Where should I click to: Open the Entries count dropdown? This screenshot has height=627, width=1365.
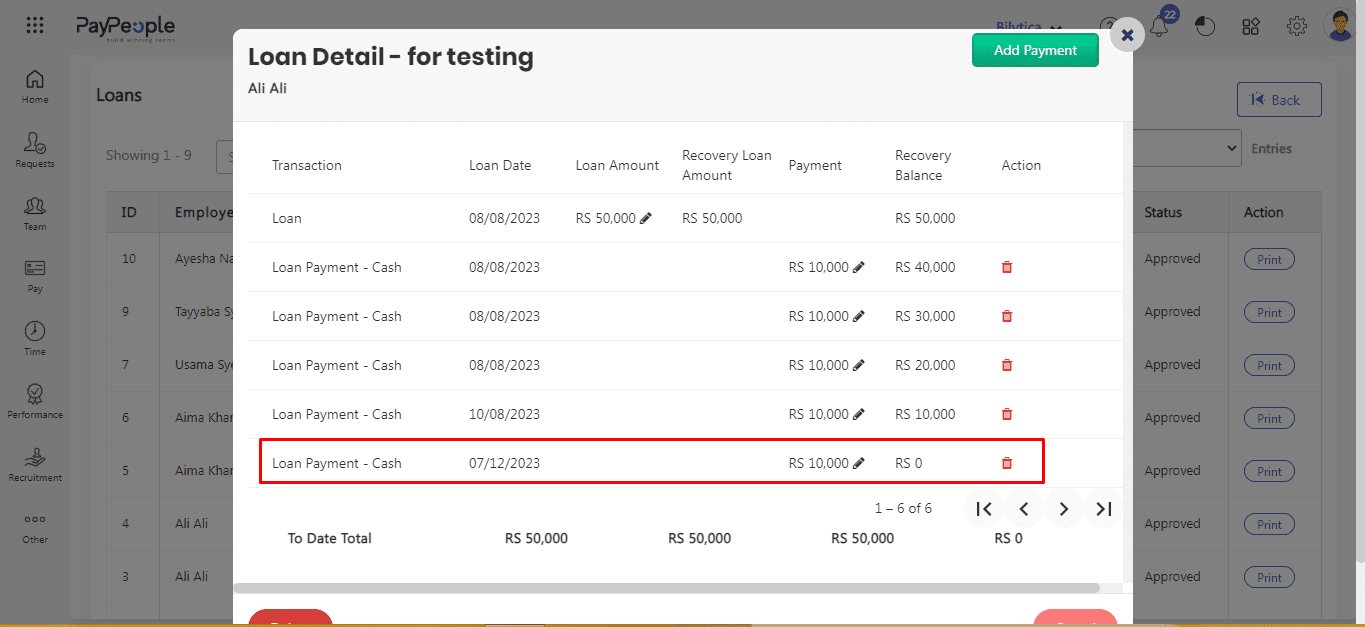click(x=1186, y=148)
